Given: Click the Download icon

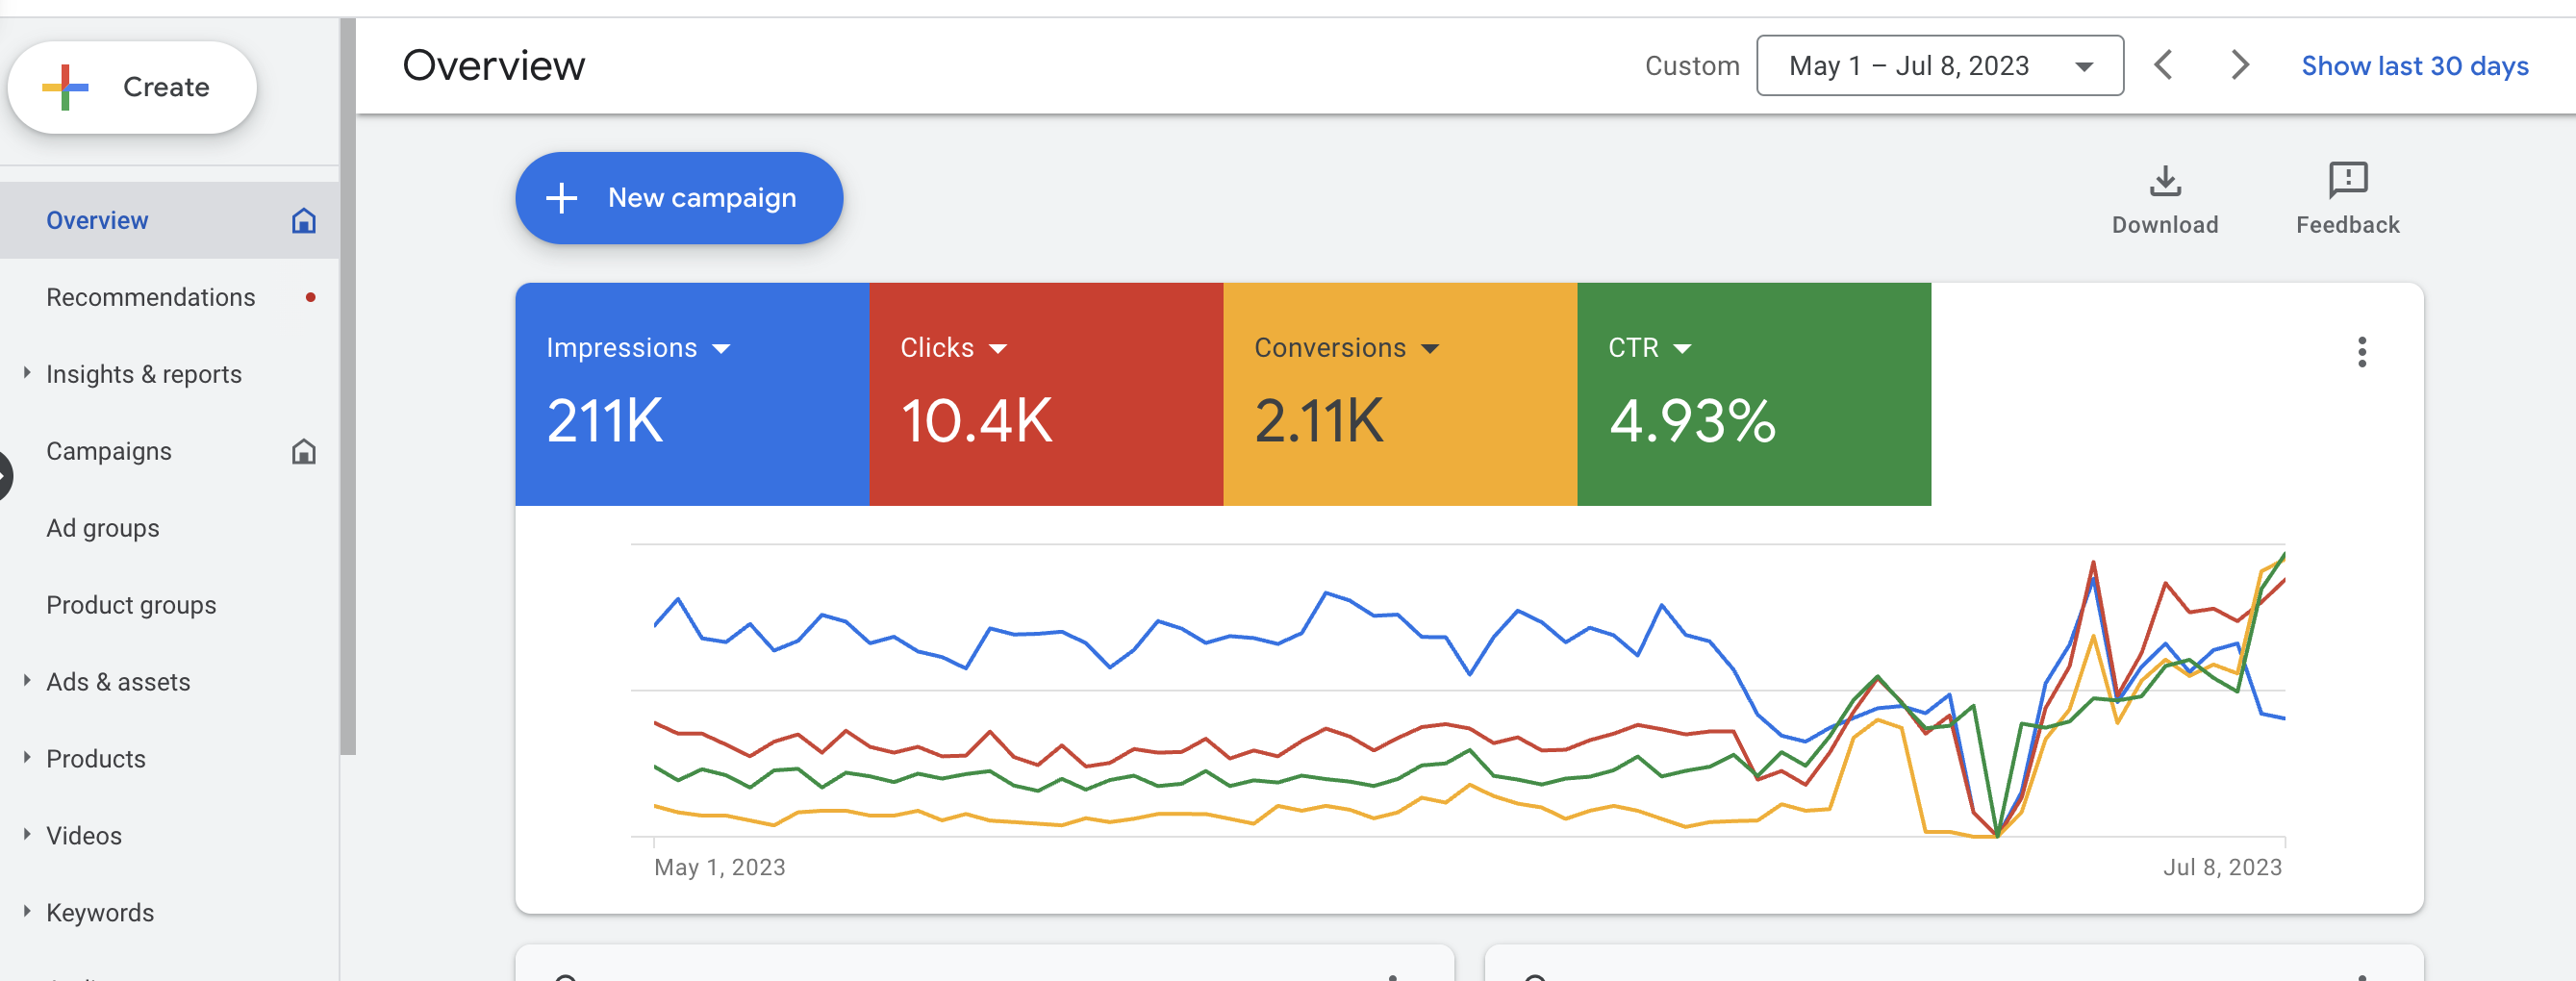Looking at the screenshot, I should pos(2165,181).
